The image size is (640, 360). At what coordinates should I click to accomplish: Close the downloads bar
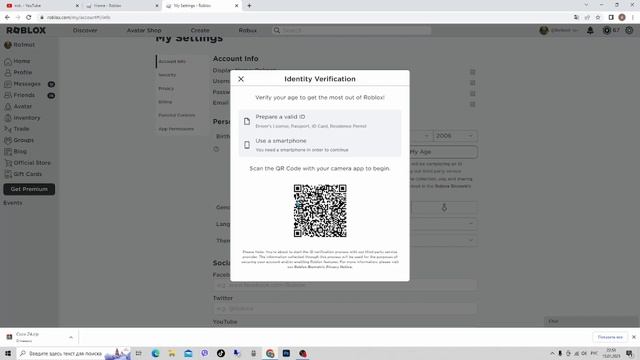click(633, 337)
